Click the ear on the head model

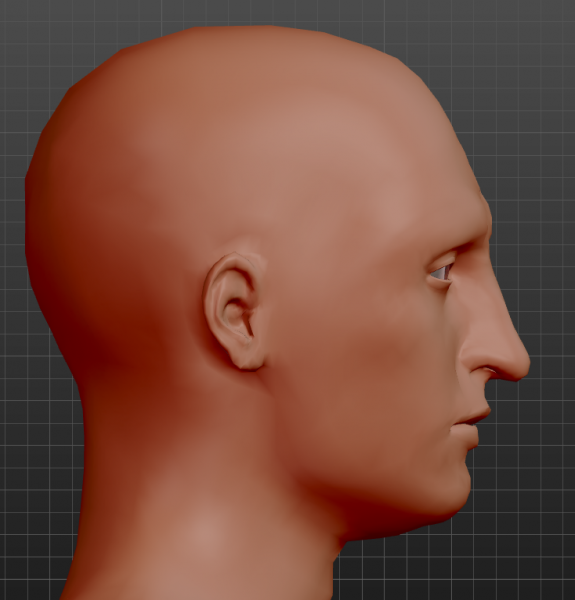tap(233, 311)
